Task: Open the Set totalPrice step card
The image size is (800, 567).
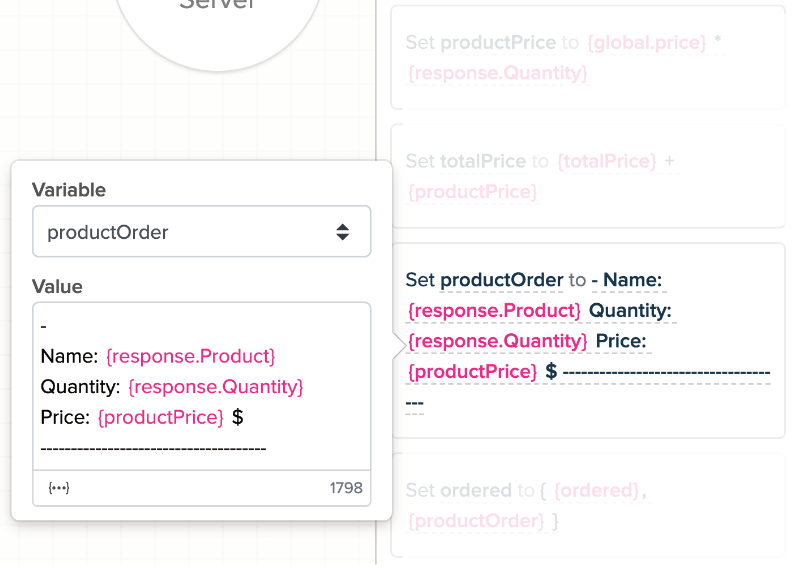Action: click(x=587, y=176)
